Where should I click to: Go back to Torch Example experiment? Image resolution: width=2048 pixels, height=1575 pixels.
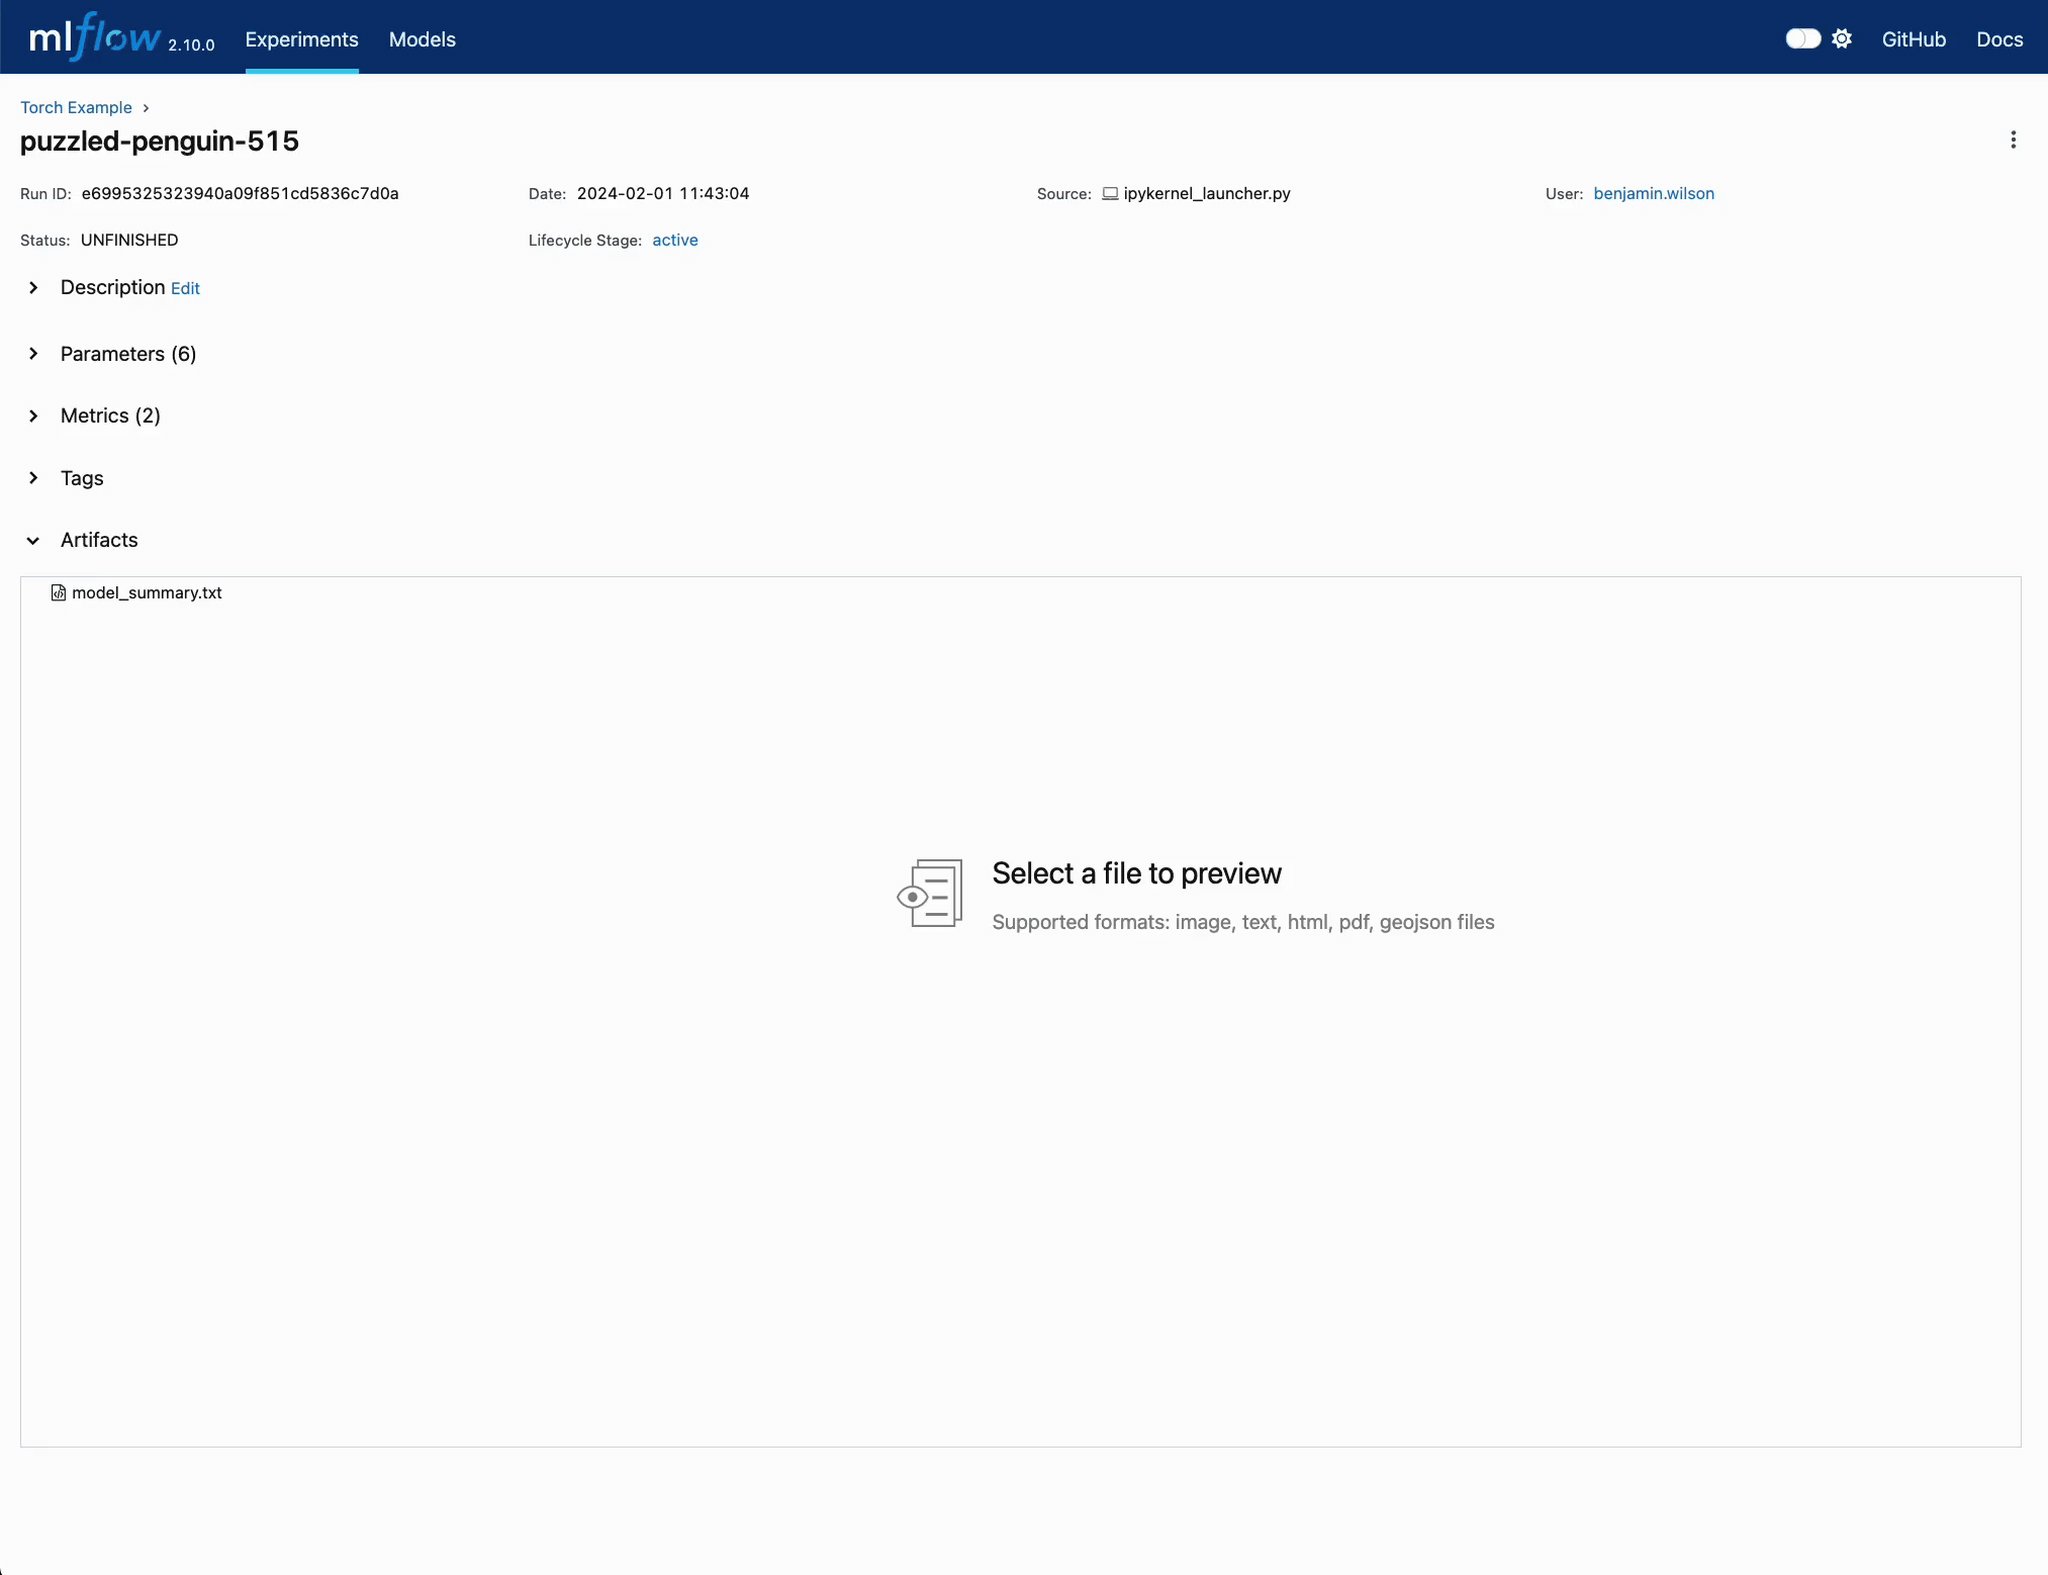tap(76, 108)
